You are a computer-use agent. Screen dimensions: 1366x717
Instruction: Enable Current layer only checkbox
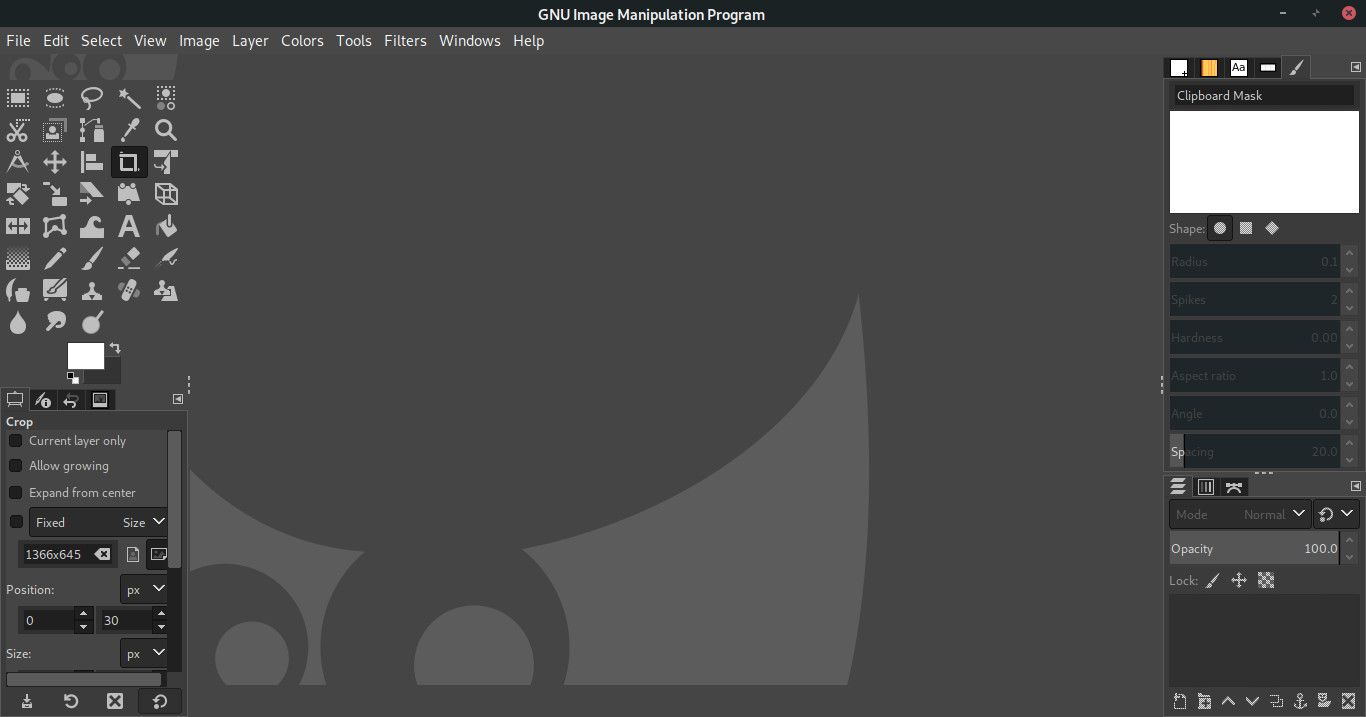click(16, 441)
